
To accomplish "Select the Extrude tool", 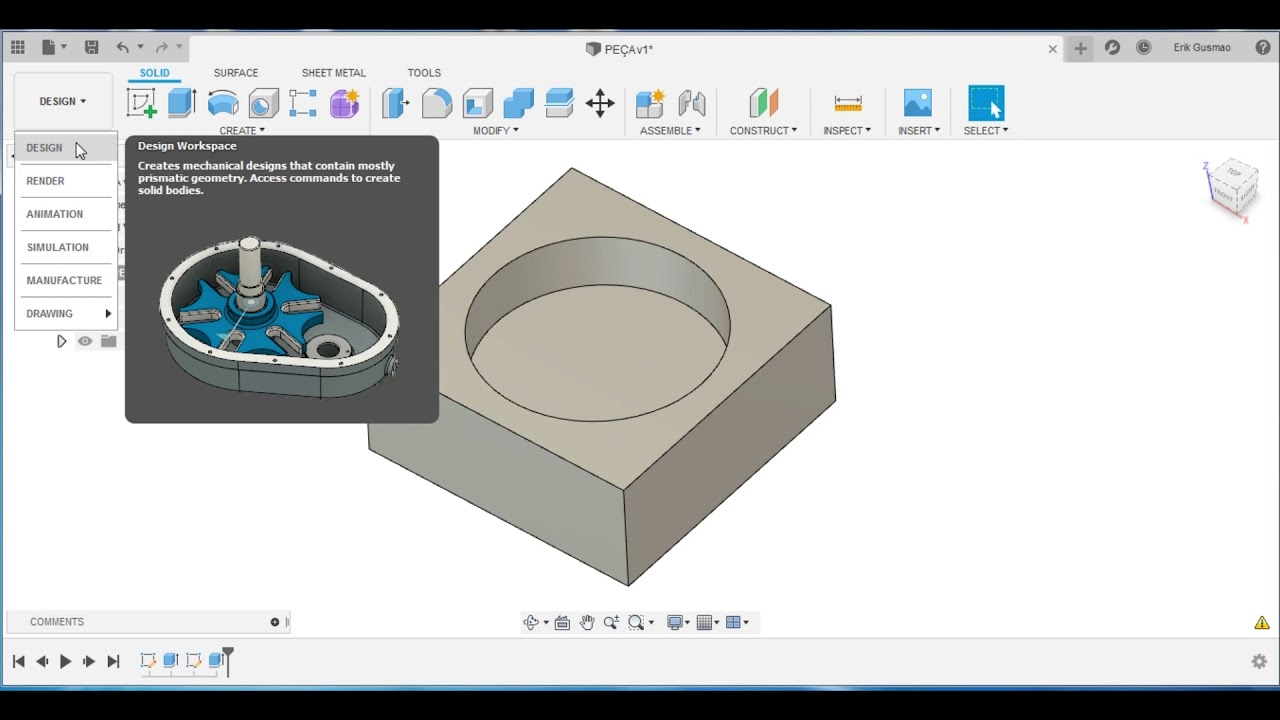I will click(182, 102).
